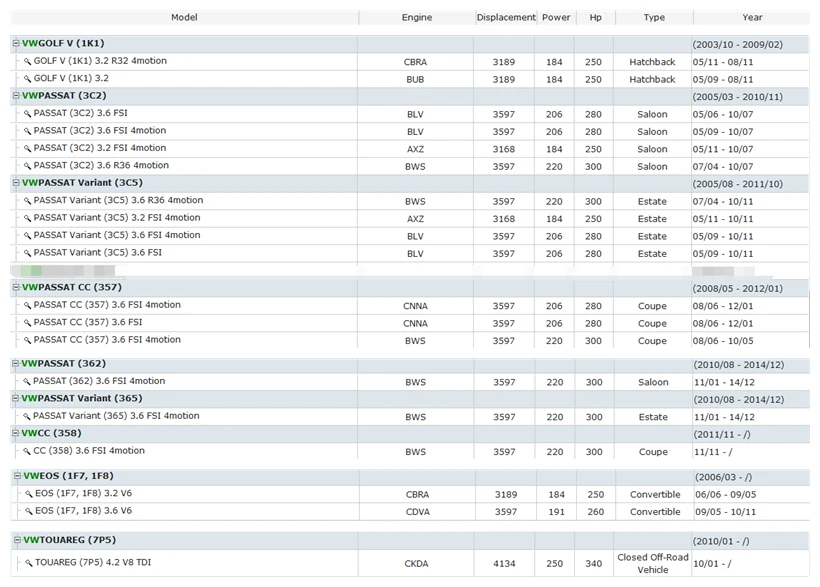The width and height of the screenshot is (820, 587).
Task: Select PASSAT CC (357) 3.6 FSI row
Action: [409, 323]
